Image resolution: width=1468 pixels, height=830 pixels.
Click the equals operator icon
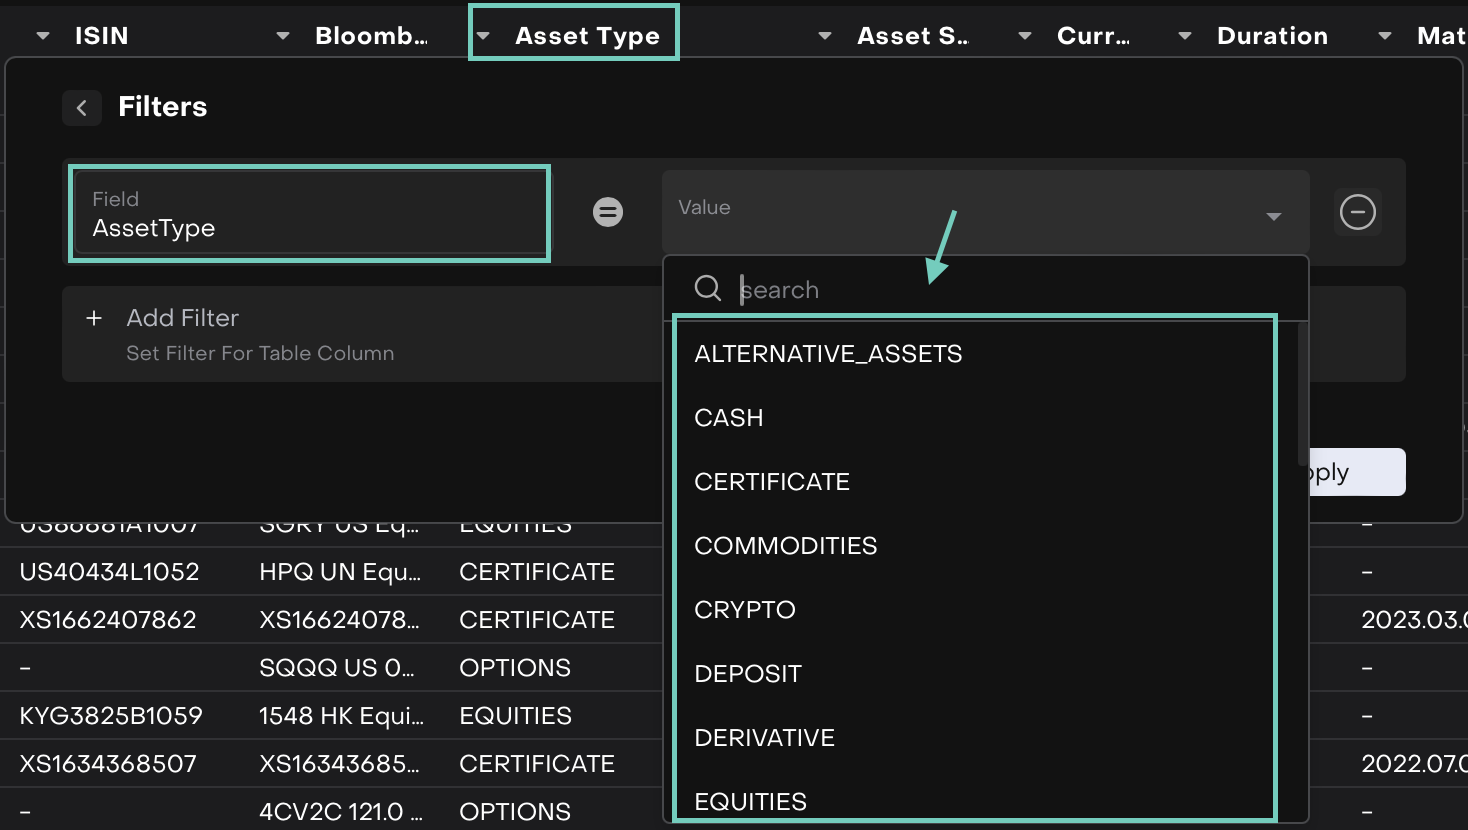608,212
